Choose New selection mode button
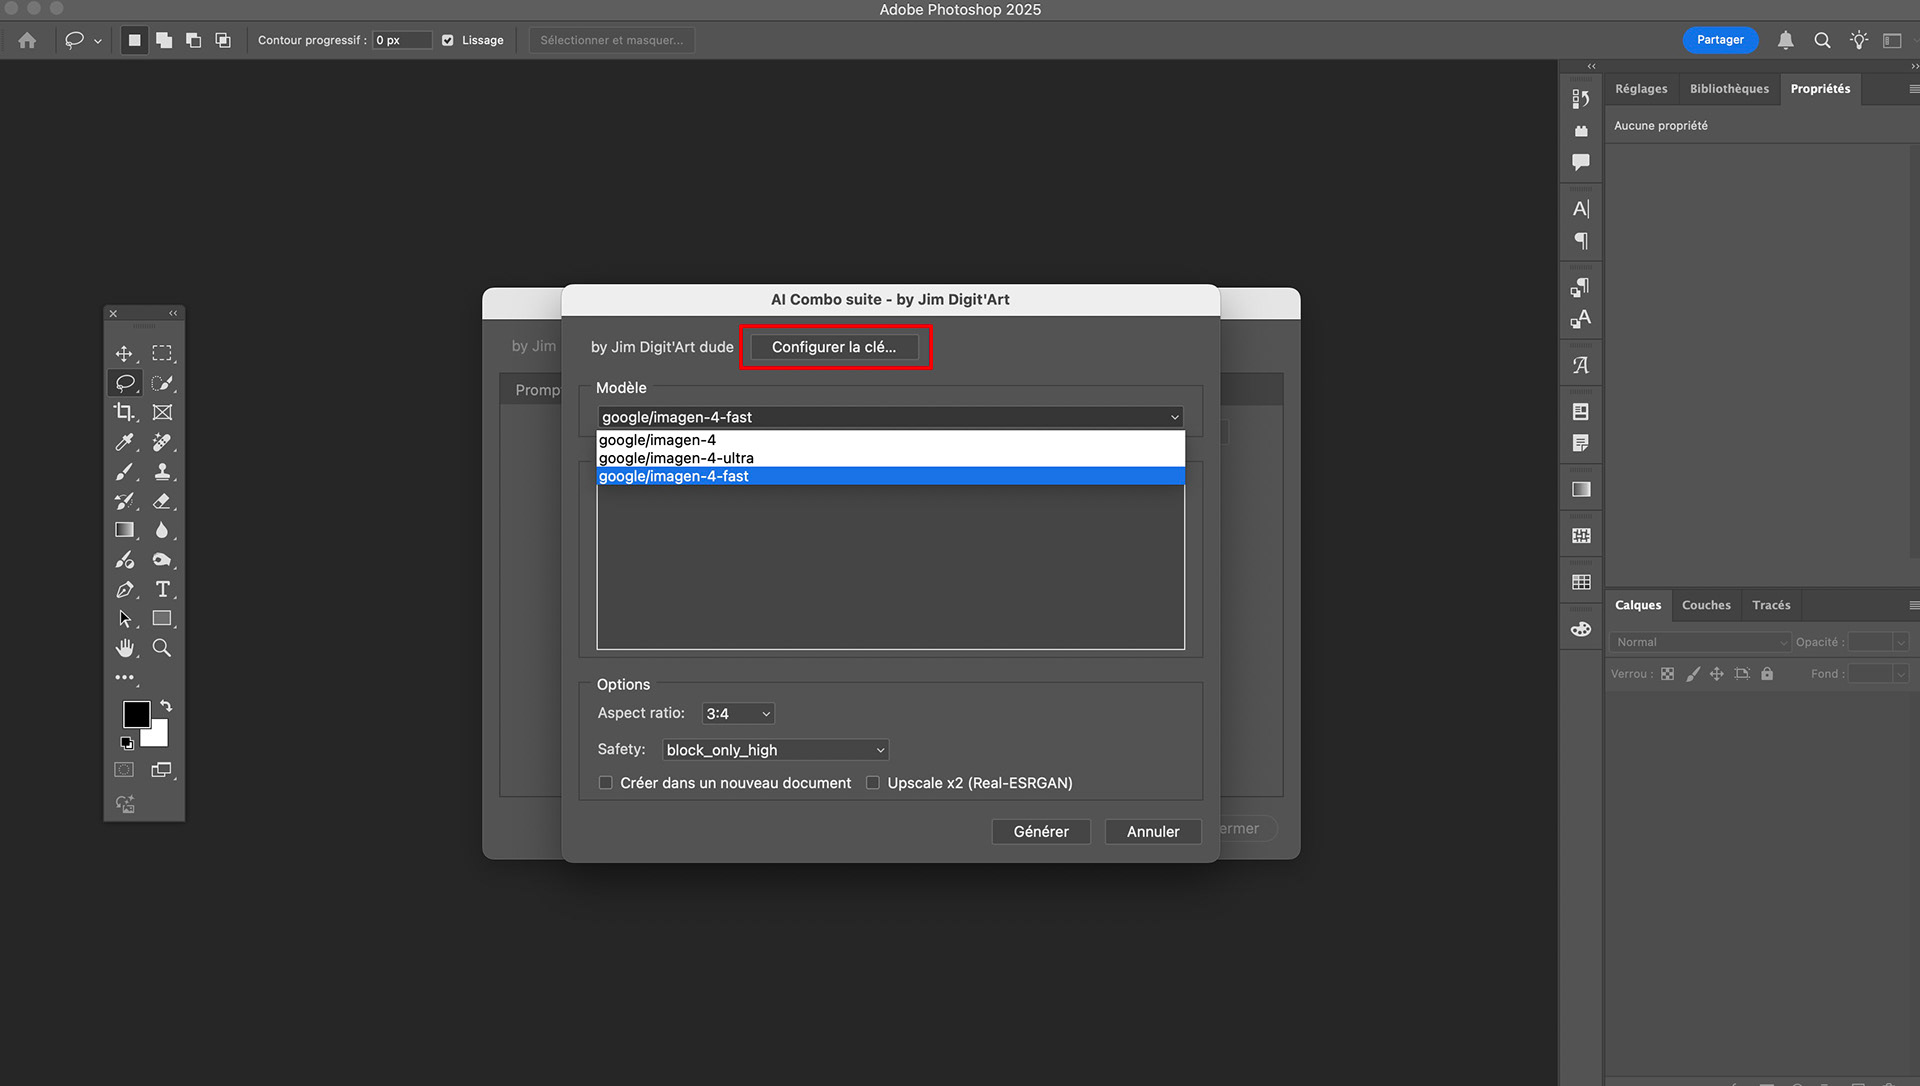 pyautogui.click(x=134, y=40)
